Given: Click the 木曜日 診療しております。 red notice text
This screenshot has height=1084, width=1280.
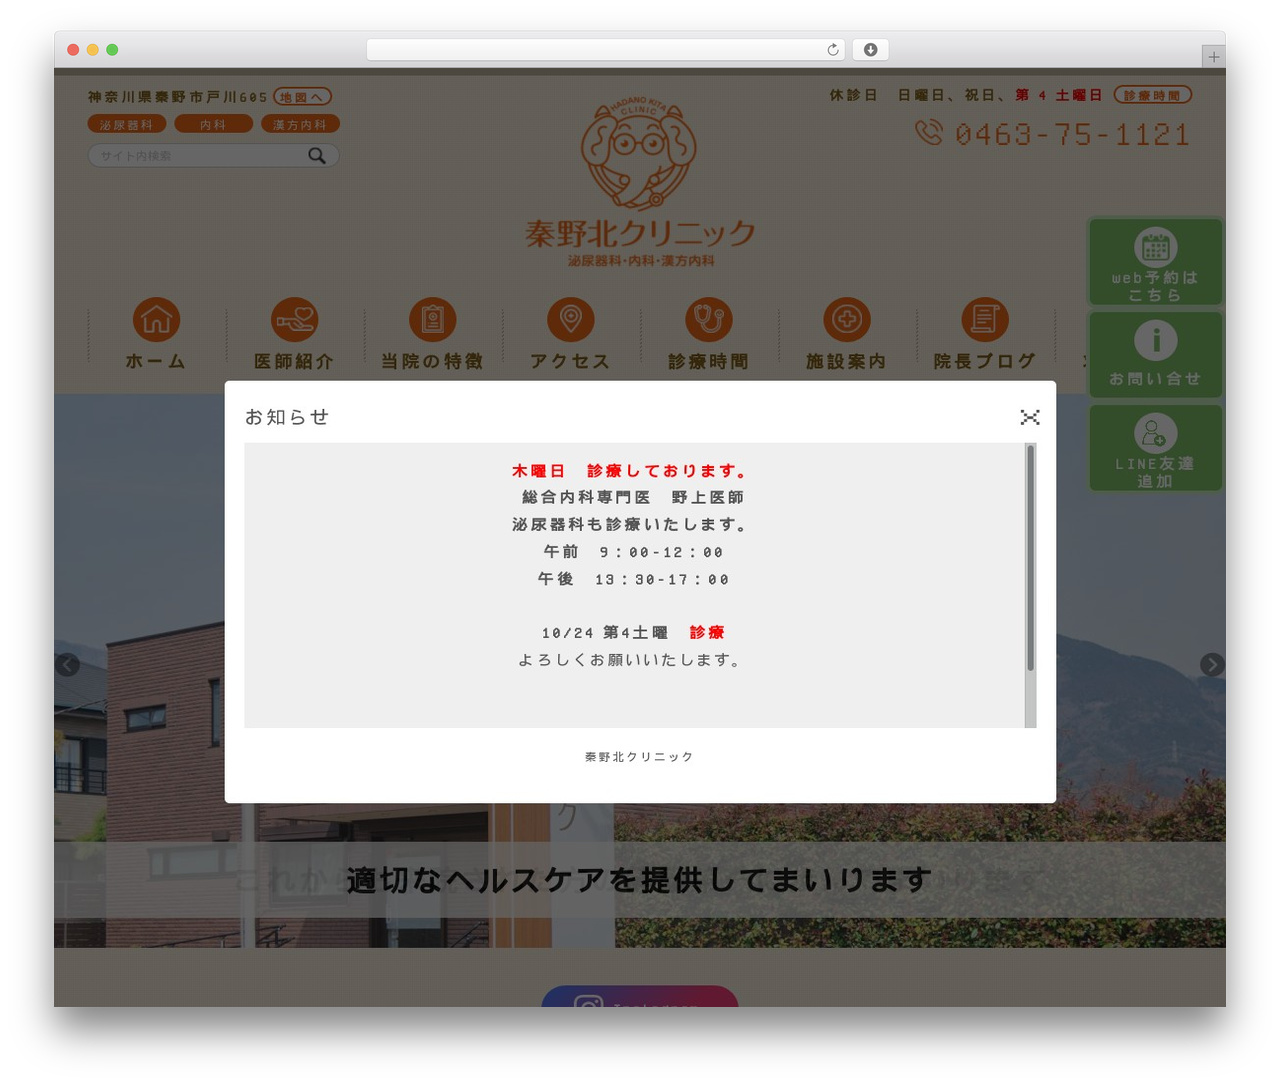Looking at the screenshot, I should (630, 471).
